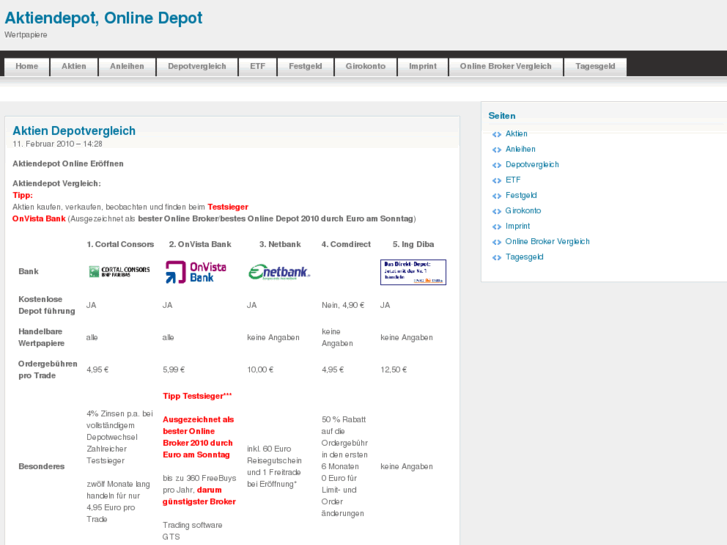The image size is (727, 545).
Task: Click the ETF link in Seiten sidebar
Action: [513, 180]
